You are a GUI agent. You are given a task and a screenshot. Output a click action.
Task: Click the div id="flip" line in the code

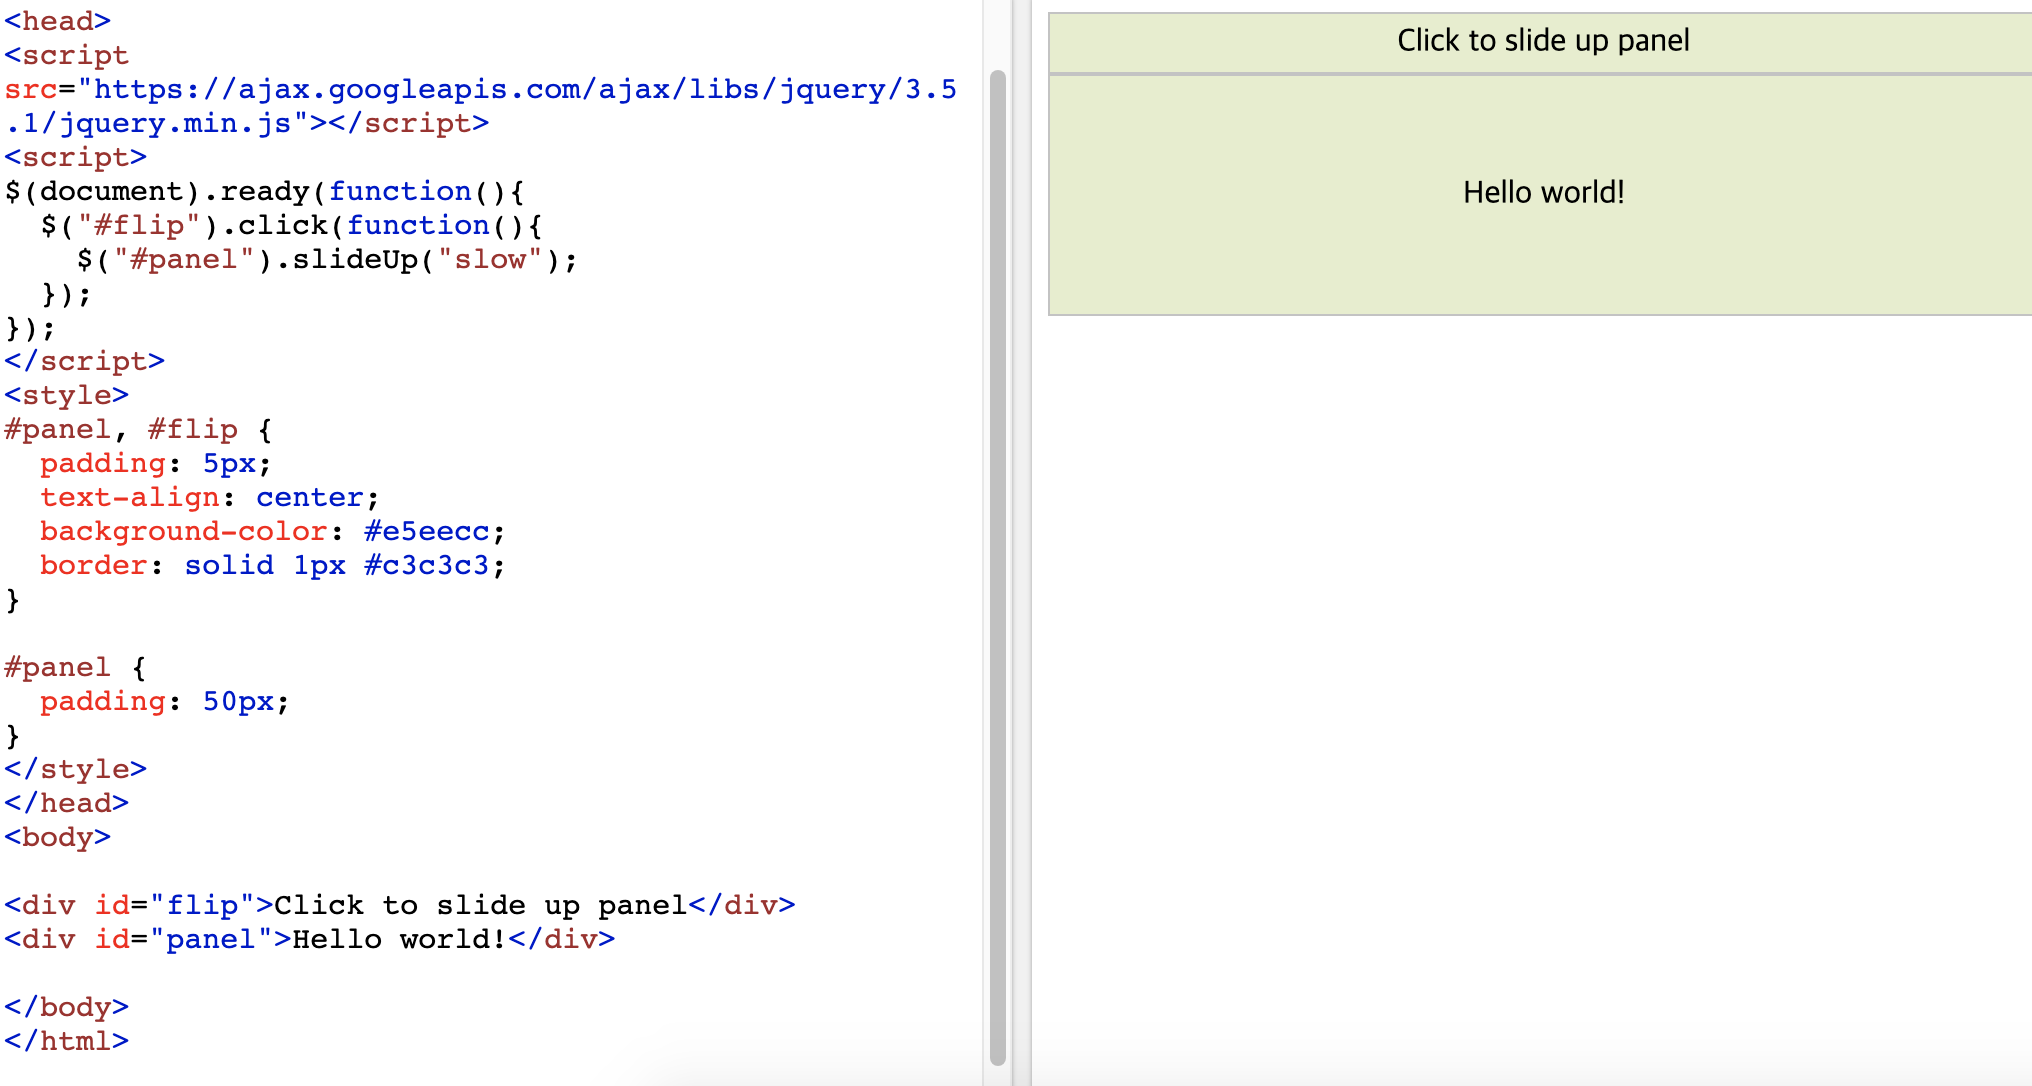[x=399, y=906]
